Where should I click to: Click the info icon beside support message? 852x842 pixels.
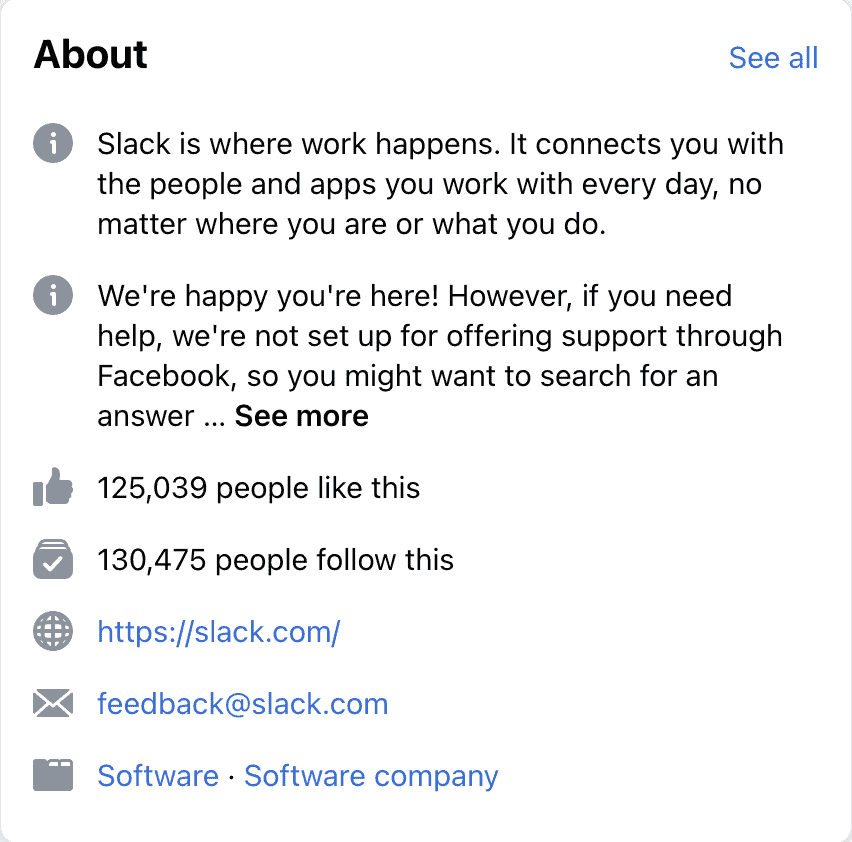click(53, 295)
